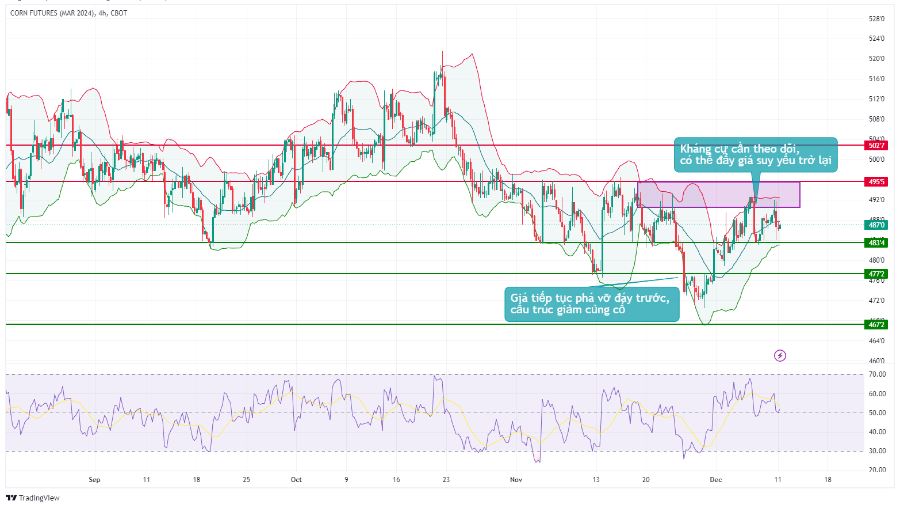Click the 30.00 level on RSI scale

point(878,450)
